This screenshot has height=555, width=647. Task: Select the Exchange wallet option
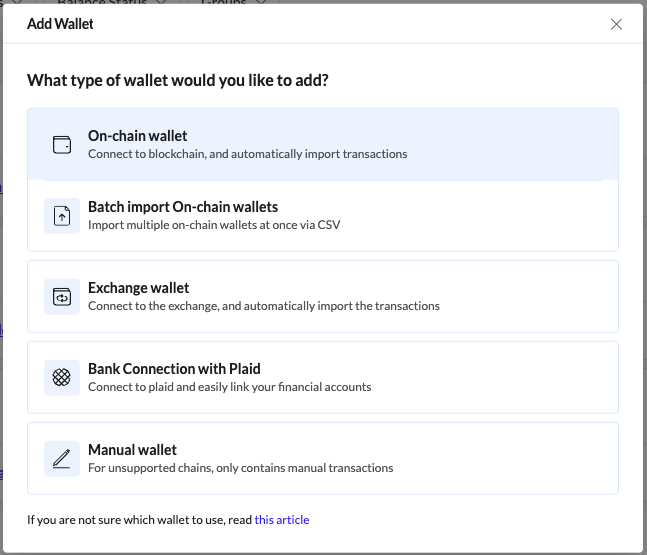(x=323, y=296)
